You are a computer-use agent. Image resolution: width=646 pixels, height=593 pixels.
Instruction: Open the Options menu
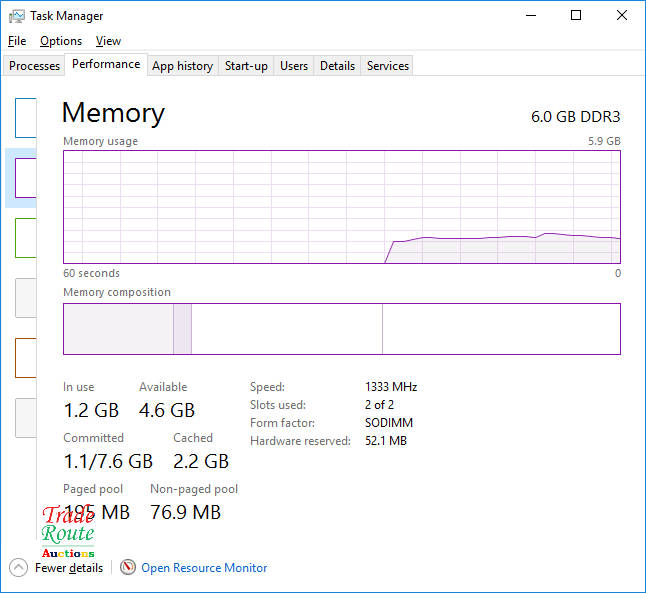61,41
